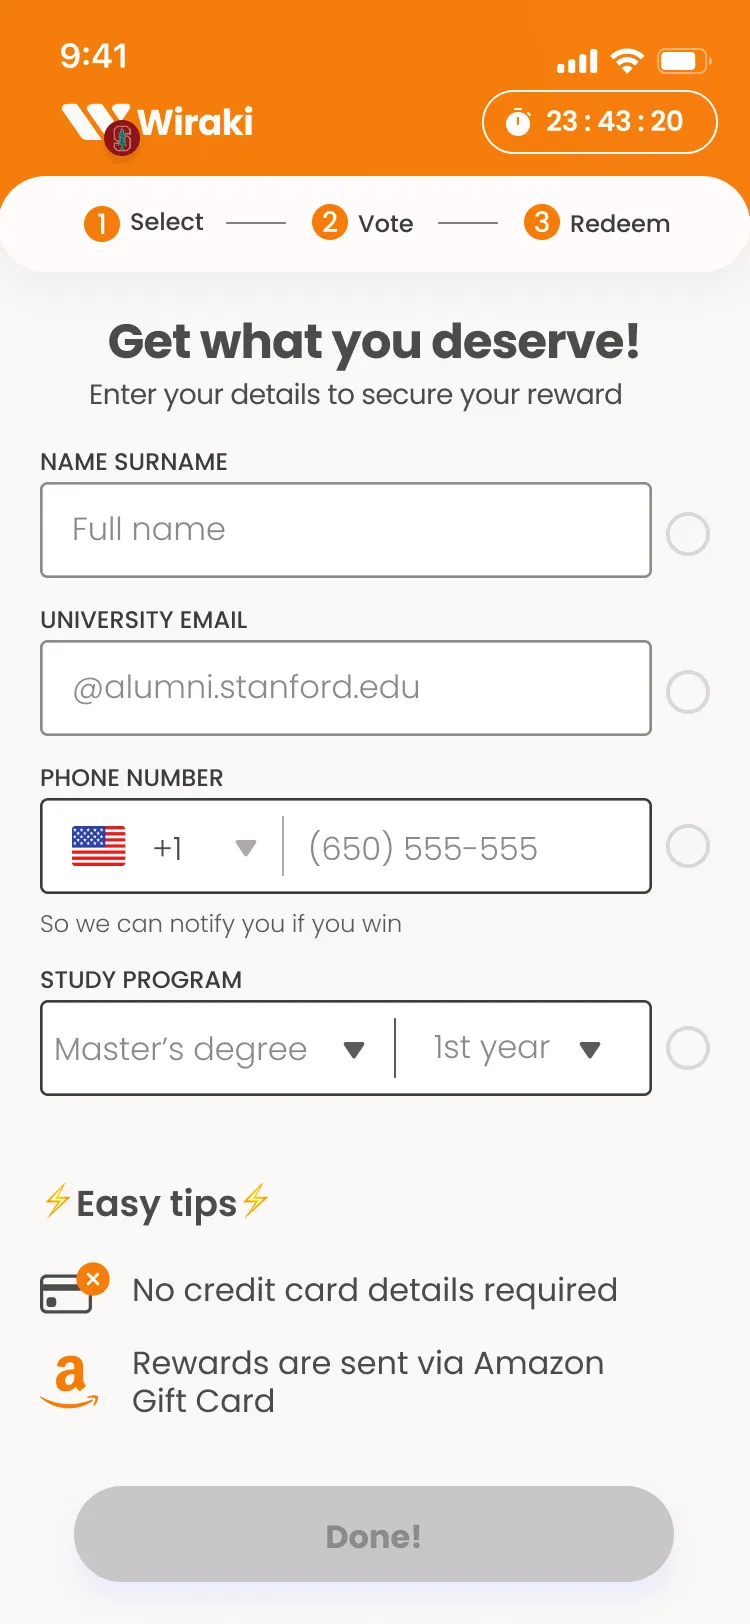Toggle the circle beside Phone Number field

tap(688, 847)
